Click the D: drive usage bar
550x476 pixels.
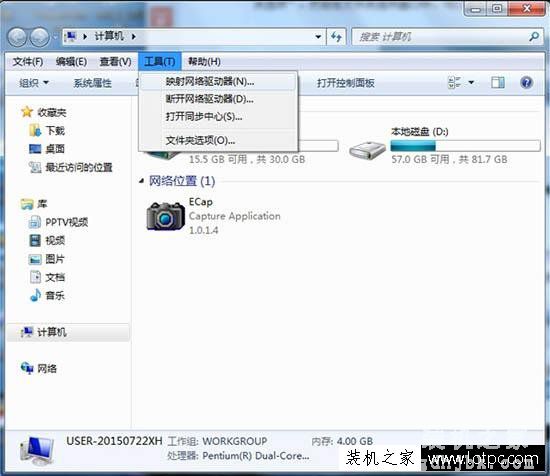coord(465,146)
